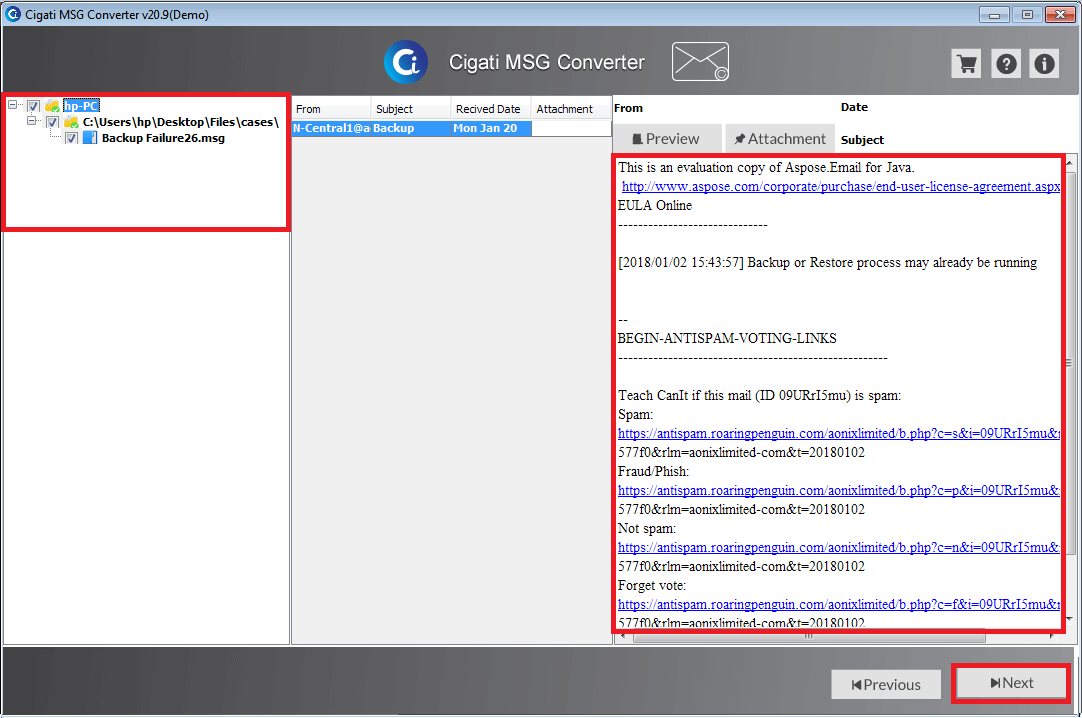Image resolution: width=1082 pixels, height=718 pixels.
Task: Click the Backup Failure26.msg file icon
Action: coord(90,138)
